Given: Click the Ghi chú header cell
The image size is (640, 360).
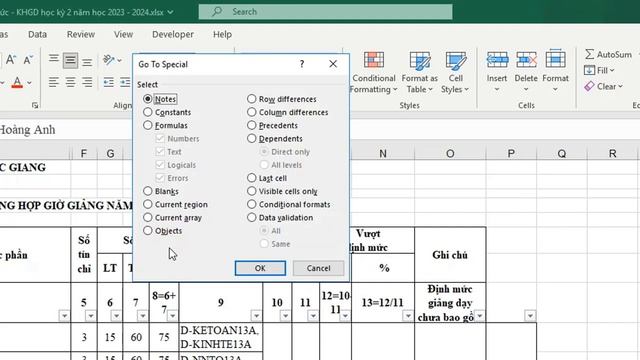Looking at the screenshot, I should [x=450, y=255].
